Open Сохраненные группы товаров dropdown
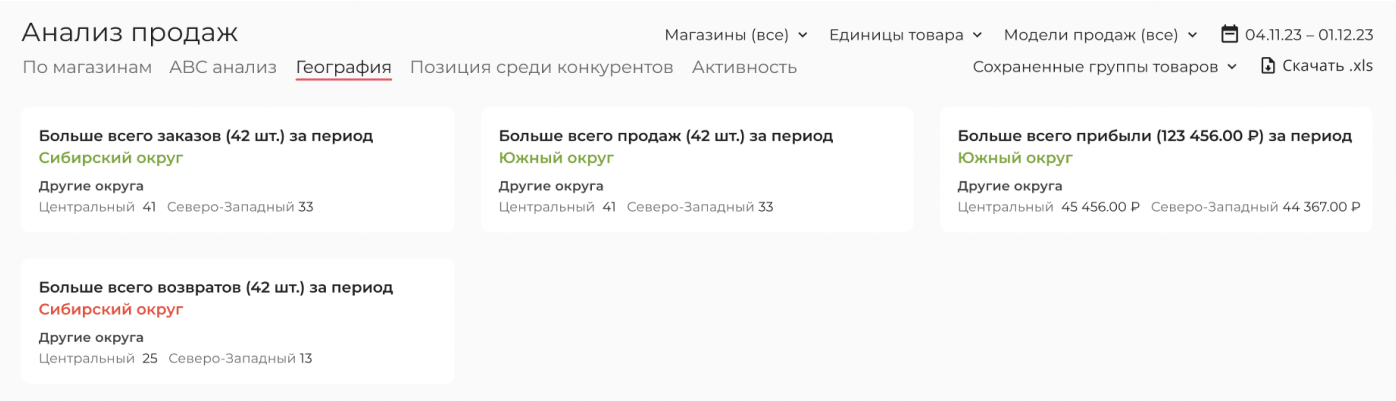 point(1105,67)
